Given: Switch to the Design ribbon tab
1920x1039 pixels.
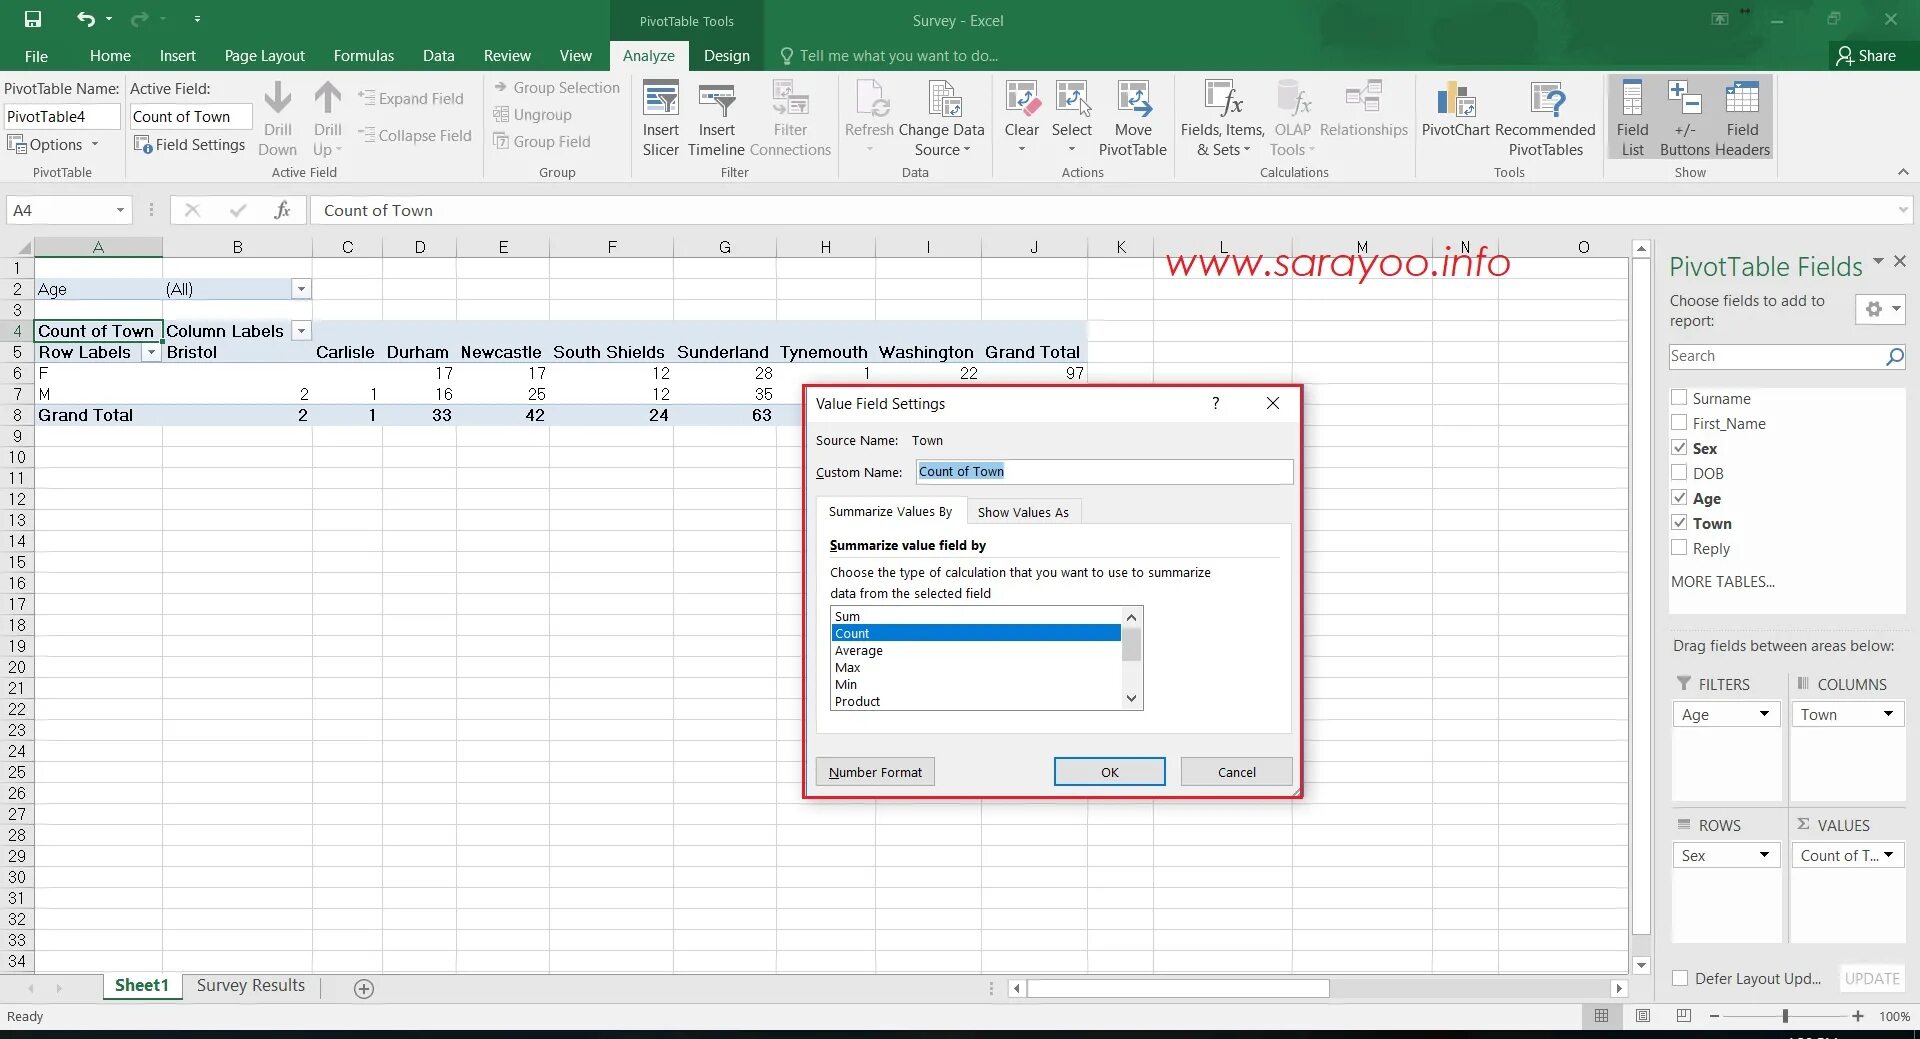Looking at the screenshot, I should [x=726, y=56].
